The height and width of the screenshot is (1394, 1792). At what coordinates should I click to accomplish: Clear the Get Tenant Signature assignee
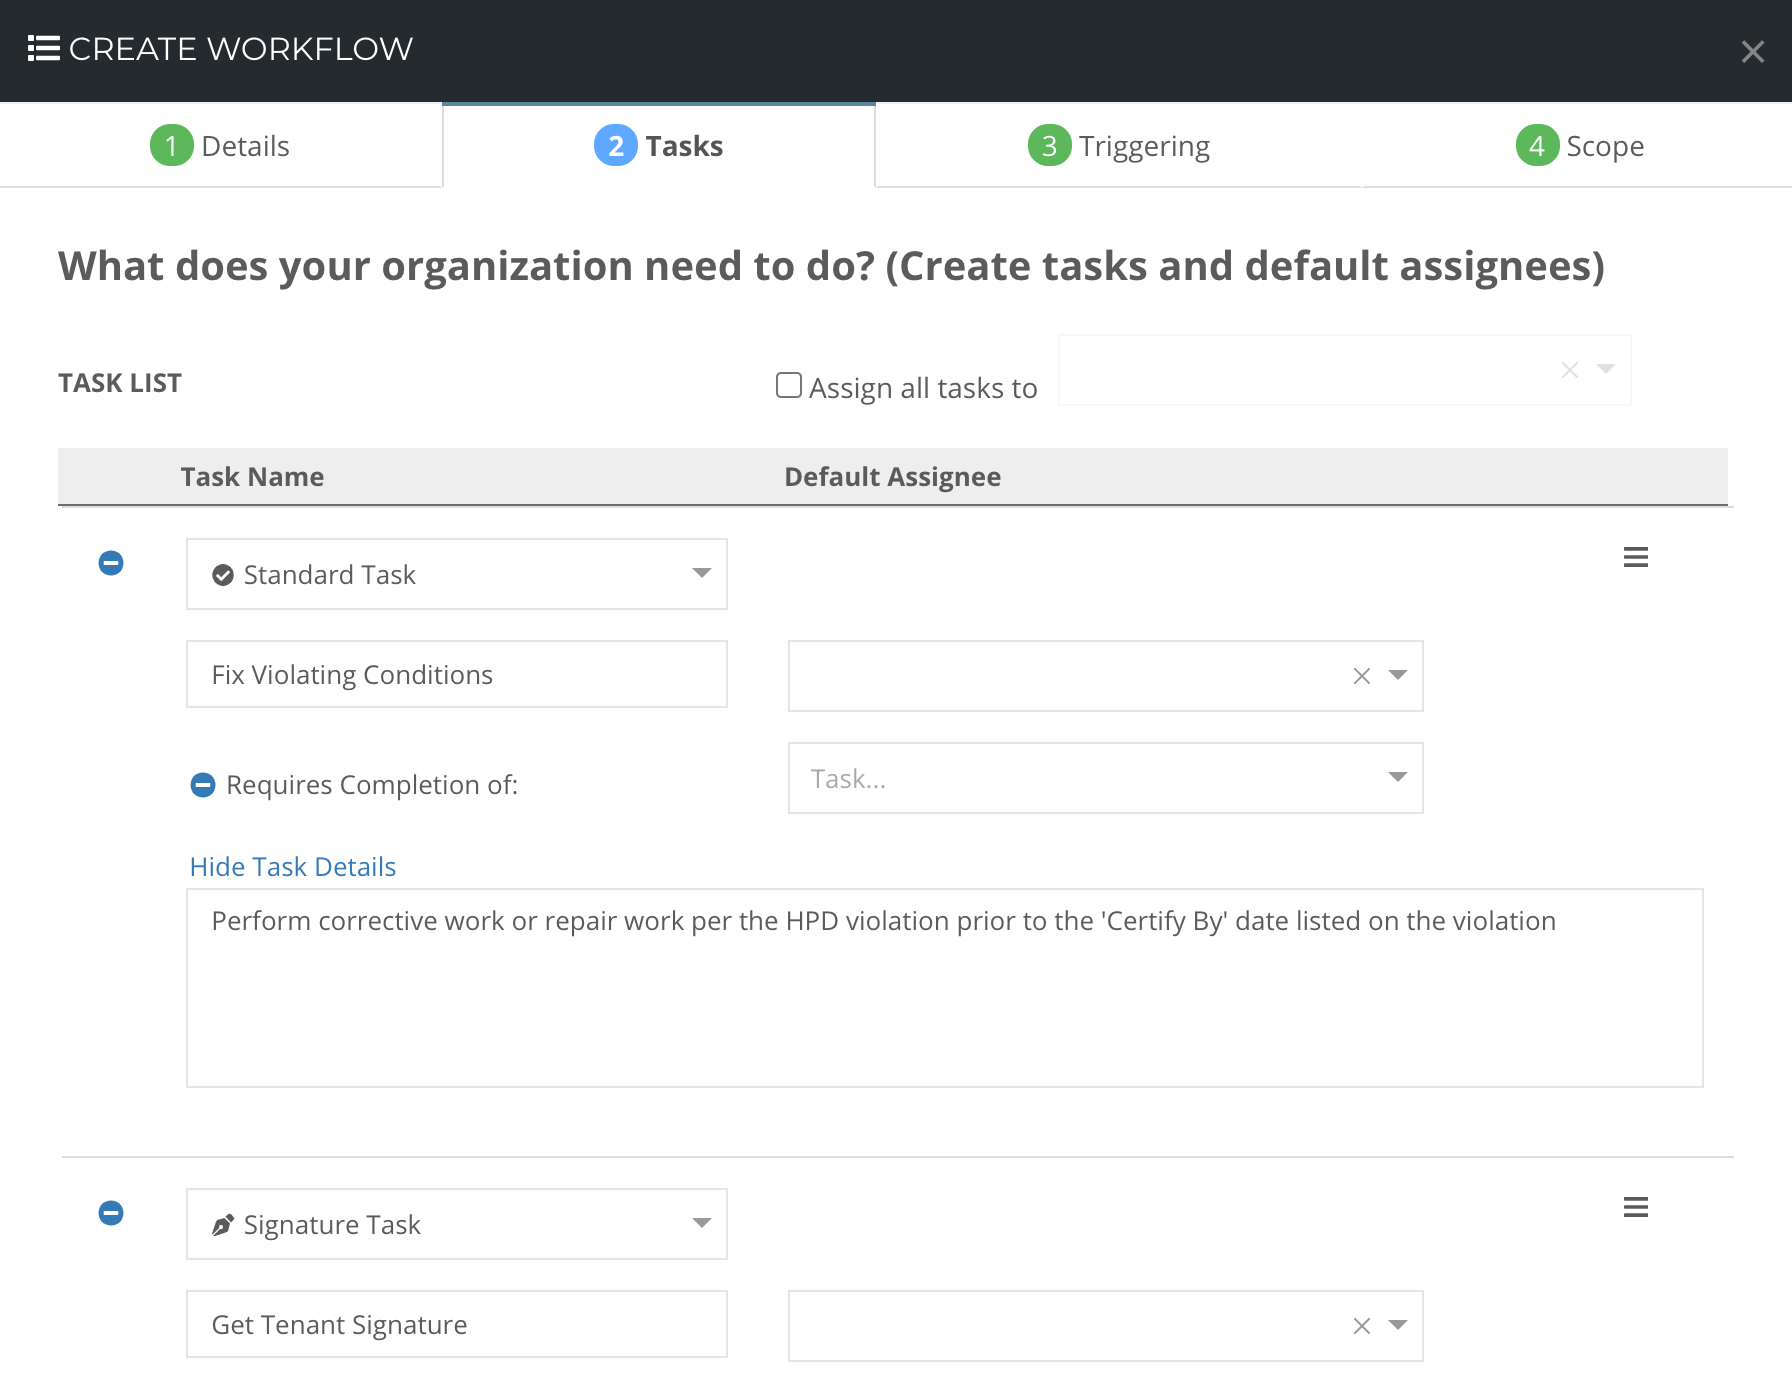tap(1361, 1326)
